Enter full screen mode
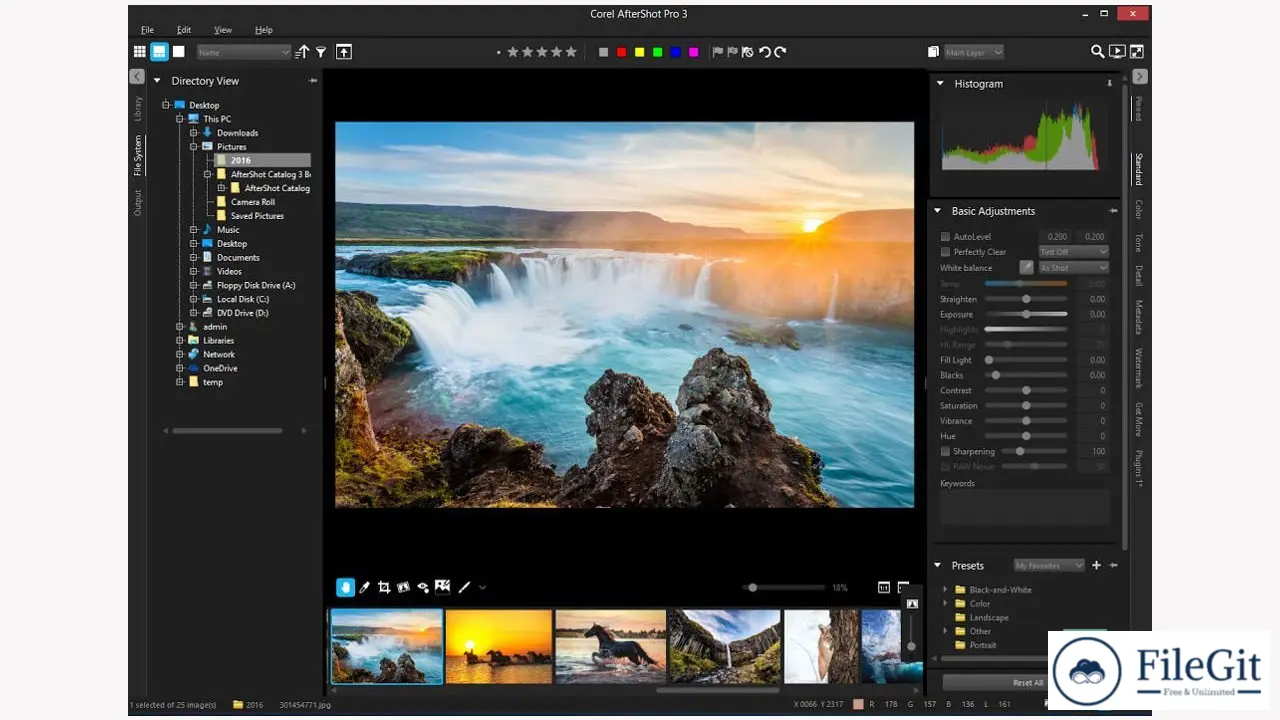The width and height of the screenshot is (1280, 720). [x=1137, y=52]
